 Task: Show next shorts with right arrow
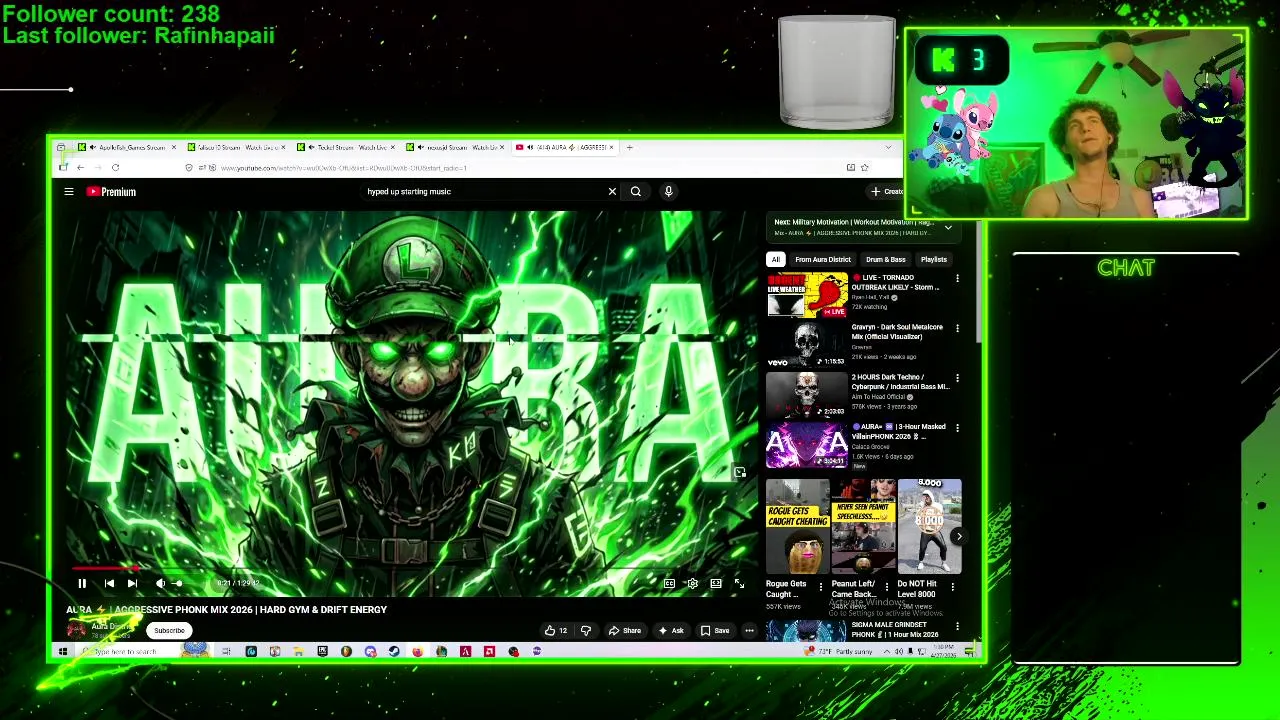958,537
